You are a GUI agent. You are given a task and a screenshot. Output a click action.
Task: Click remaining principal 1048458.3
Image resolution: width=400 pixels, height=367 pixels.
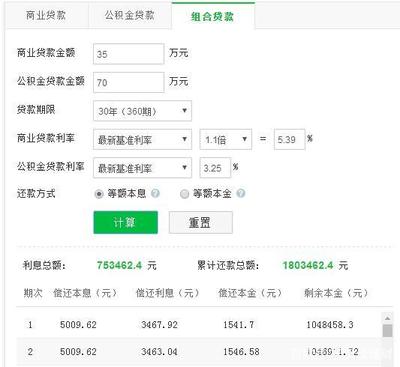click(330, 325)
